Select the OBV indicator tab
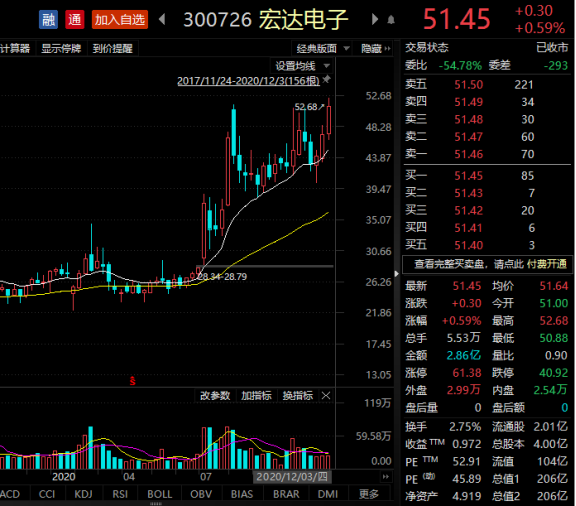The height and width of the screenshot is (506, 576). coord(201,494)
